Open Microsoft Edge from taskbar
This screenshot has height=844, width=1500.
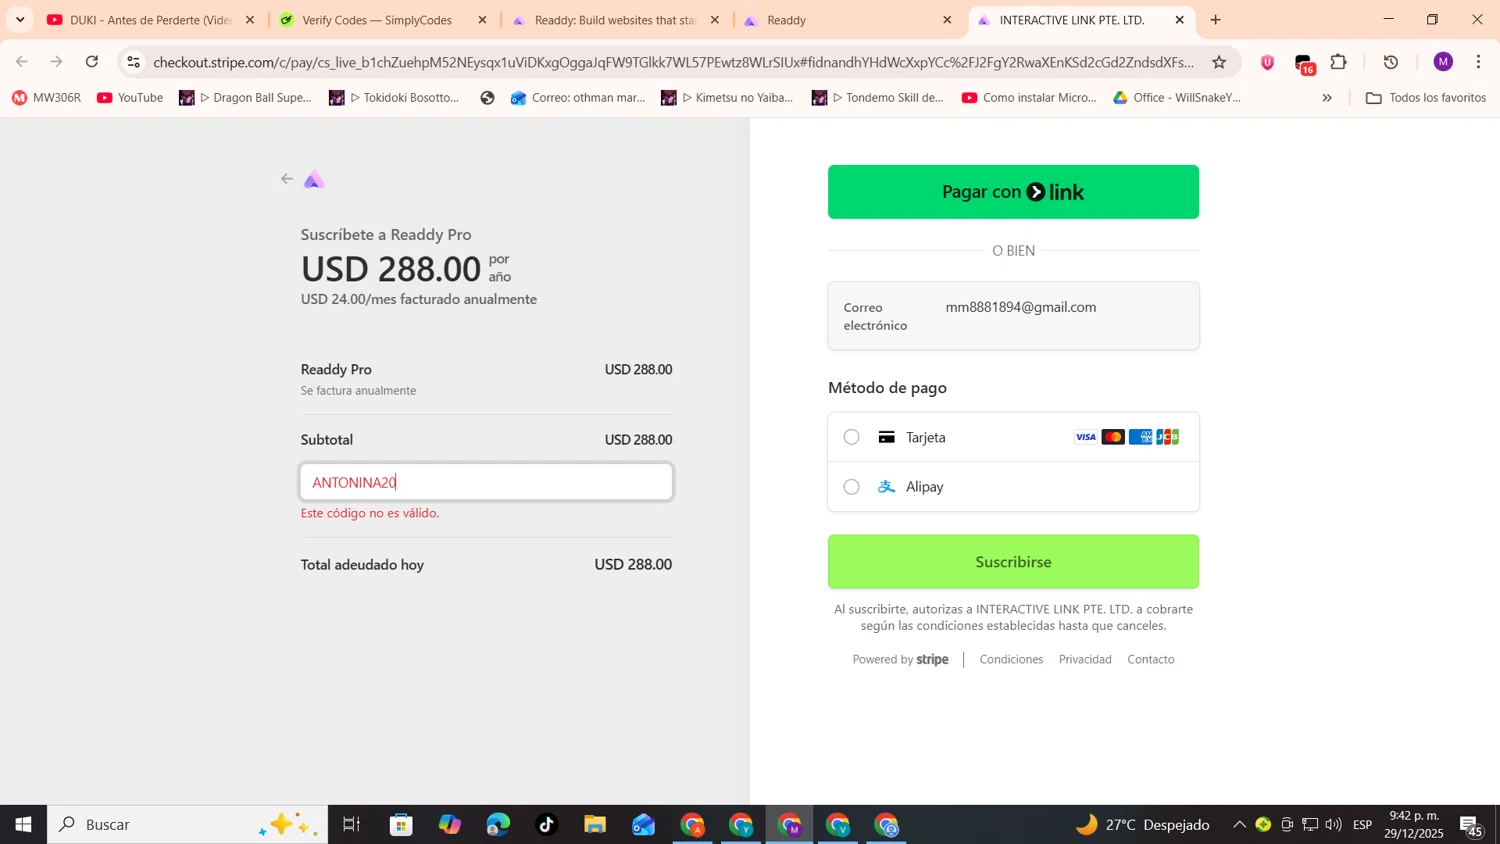point(498,825)
